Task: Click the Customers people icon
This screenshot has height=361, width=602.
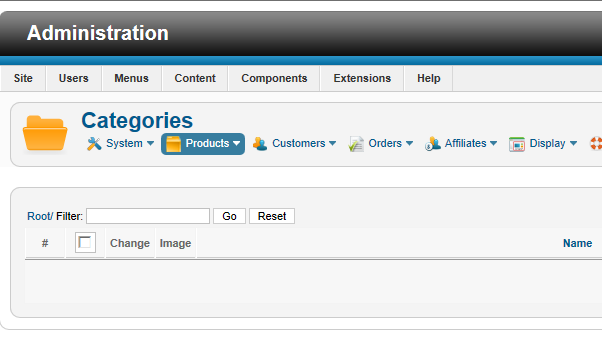Action: [260, 144]
